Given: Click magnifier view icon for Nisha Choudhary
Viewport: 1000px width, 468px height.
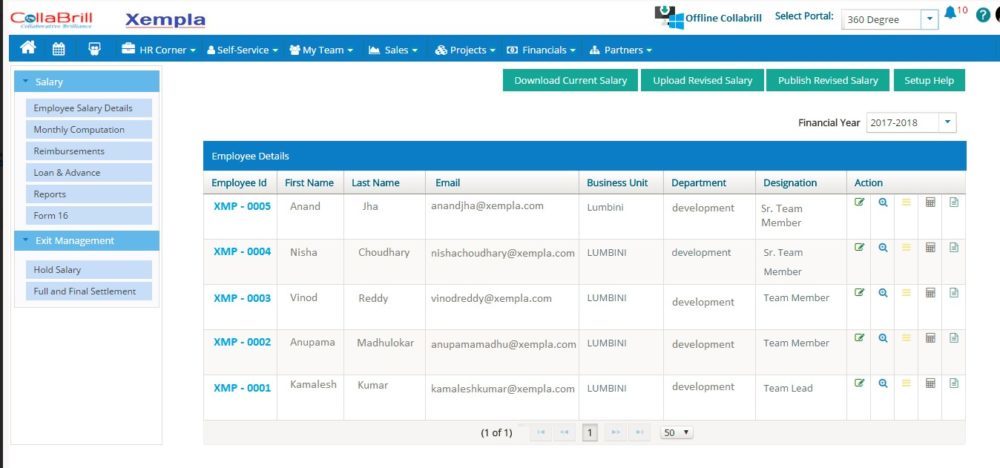Looking at the screenshot, I should coord(883,247).
